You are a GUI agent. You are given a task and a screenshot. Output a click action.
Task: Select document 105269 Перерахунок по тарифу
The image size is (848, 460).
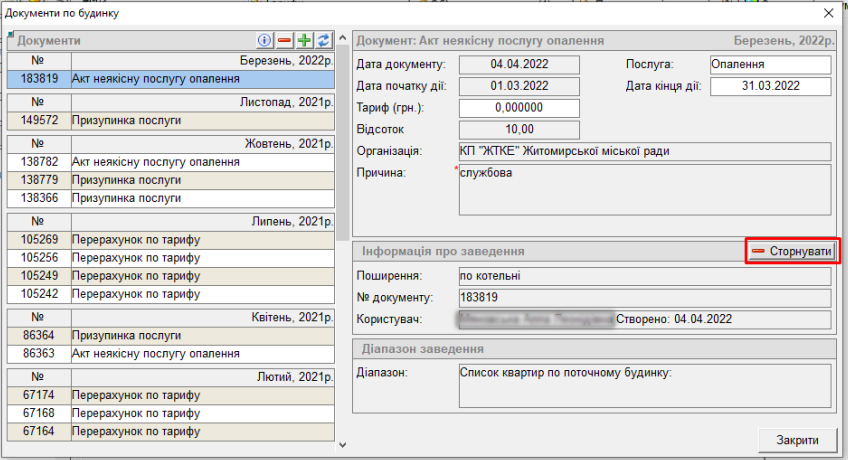coord(170,240)
